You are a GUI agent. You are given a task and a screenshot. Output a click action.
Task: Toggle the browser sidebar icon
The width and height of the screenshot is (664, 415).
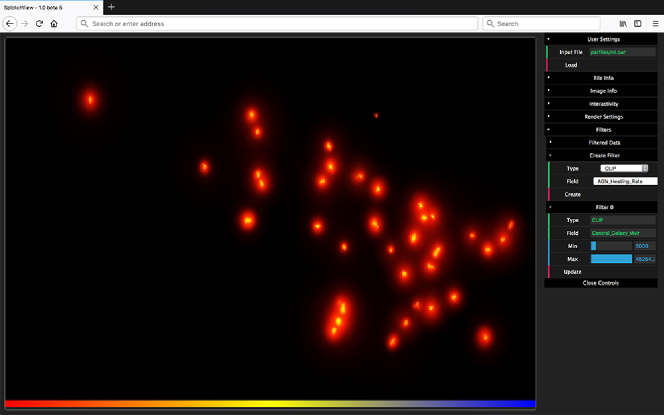pos(636,23)
